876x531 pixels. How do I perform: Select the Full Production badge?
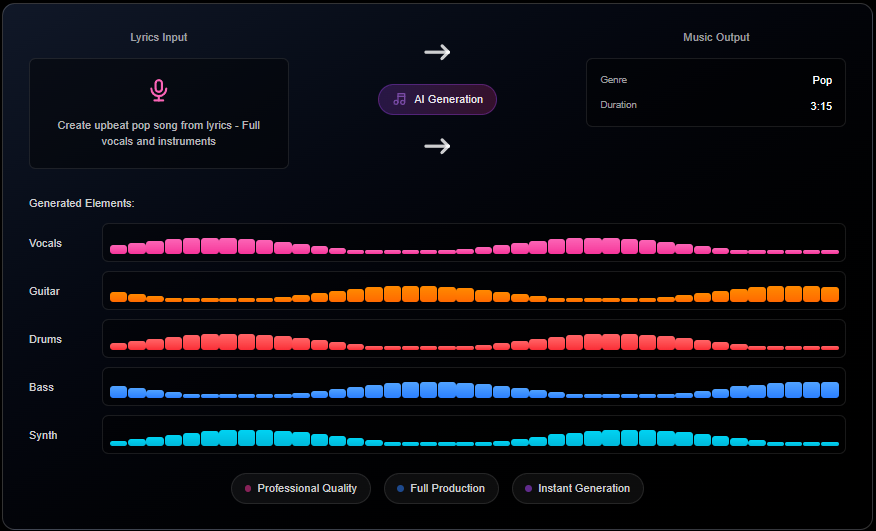coord(441,489)
